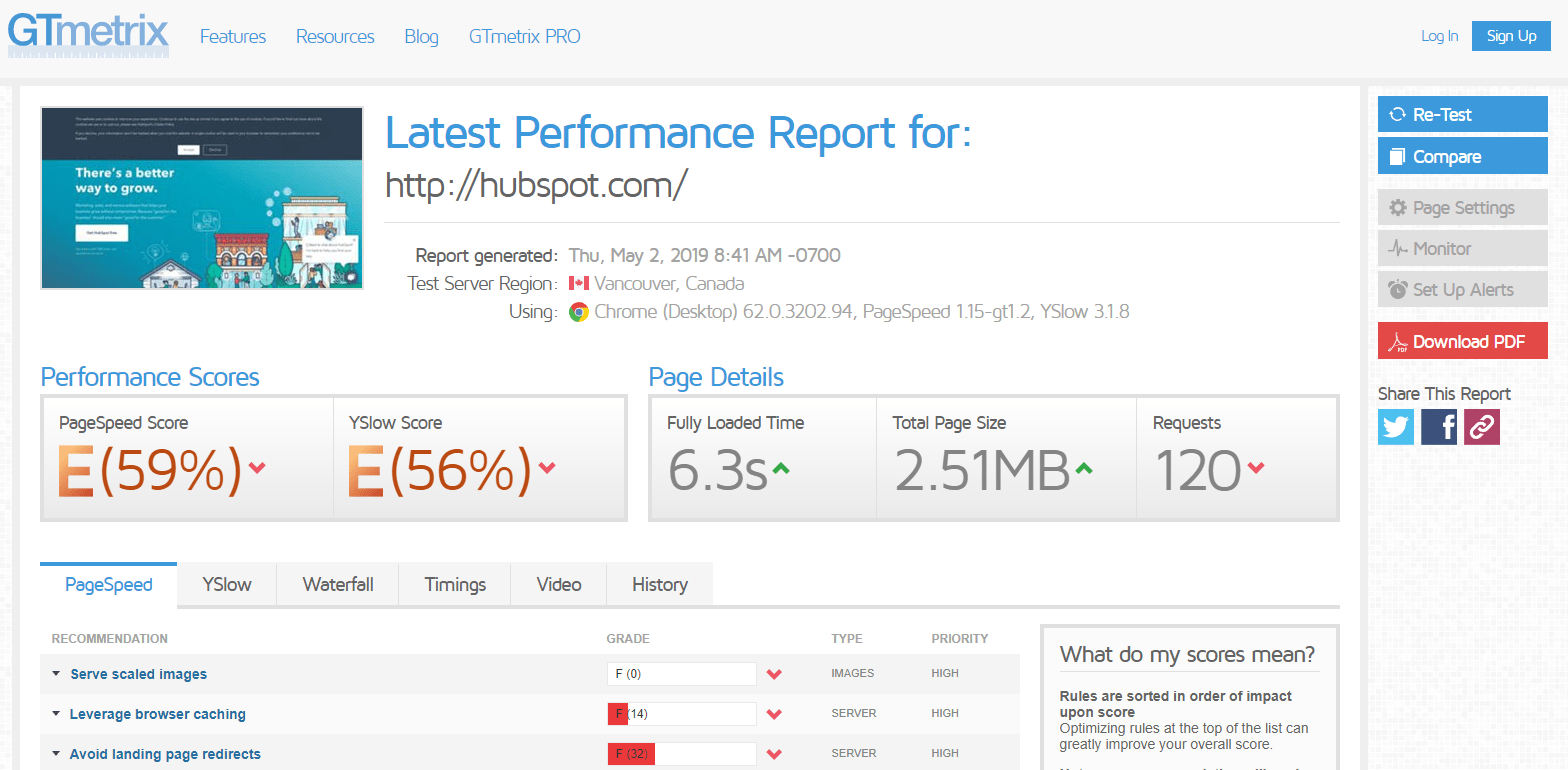Click the Canada flag icon

pyautogui.click(x=578, y=283)
